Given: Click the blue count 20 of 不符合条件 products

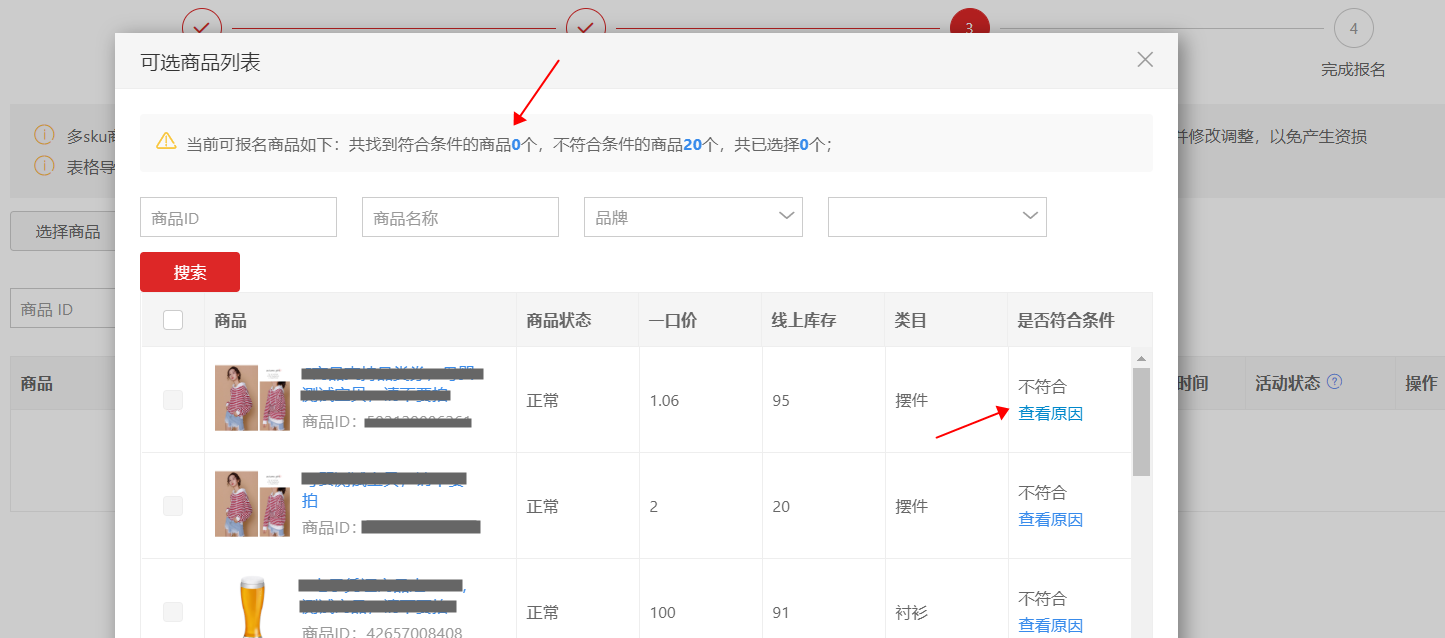Looking at the screenshot, I should (x=692, y=144).
